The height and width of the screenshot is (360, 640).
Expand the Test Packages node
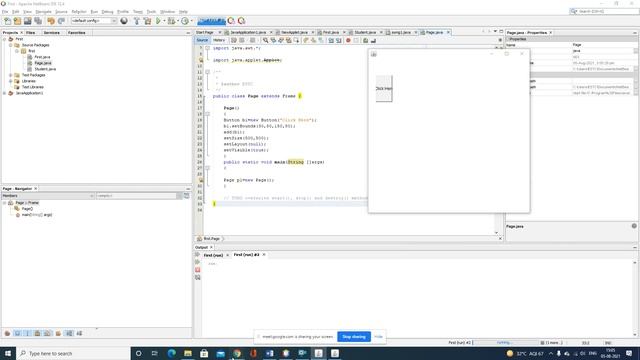pyautogui.click(x=11, y=75)
